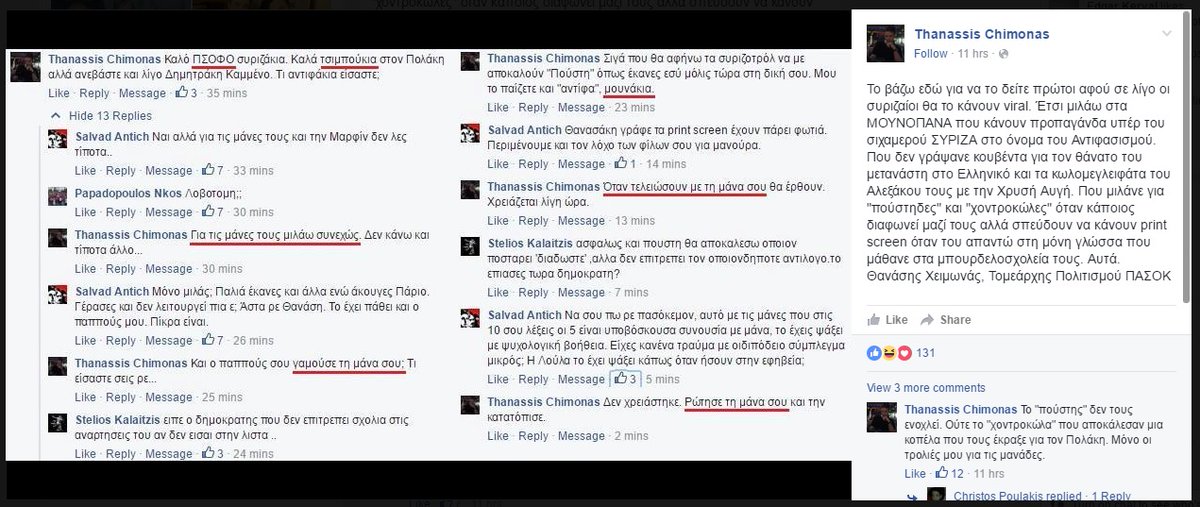Open Thanassis Chimonas profile picture in post header
The image size is (1200, 507).
[x=883, y=42]
